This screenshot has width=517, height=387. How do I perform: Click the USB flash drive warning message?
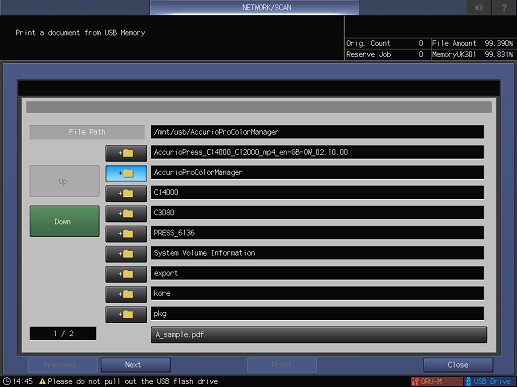[133, 381]
